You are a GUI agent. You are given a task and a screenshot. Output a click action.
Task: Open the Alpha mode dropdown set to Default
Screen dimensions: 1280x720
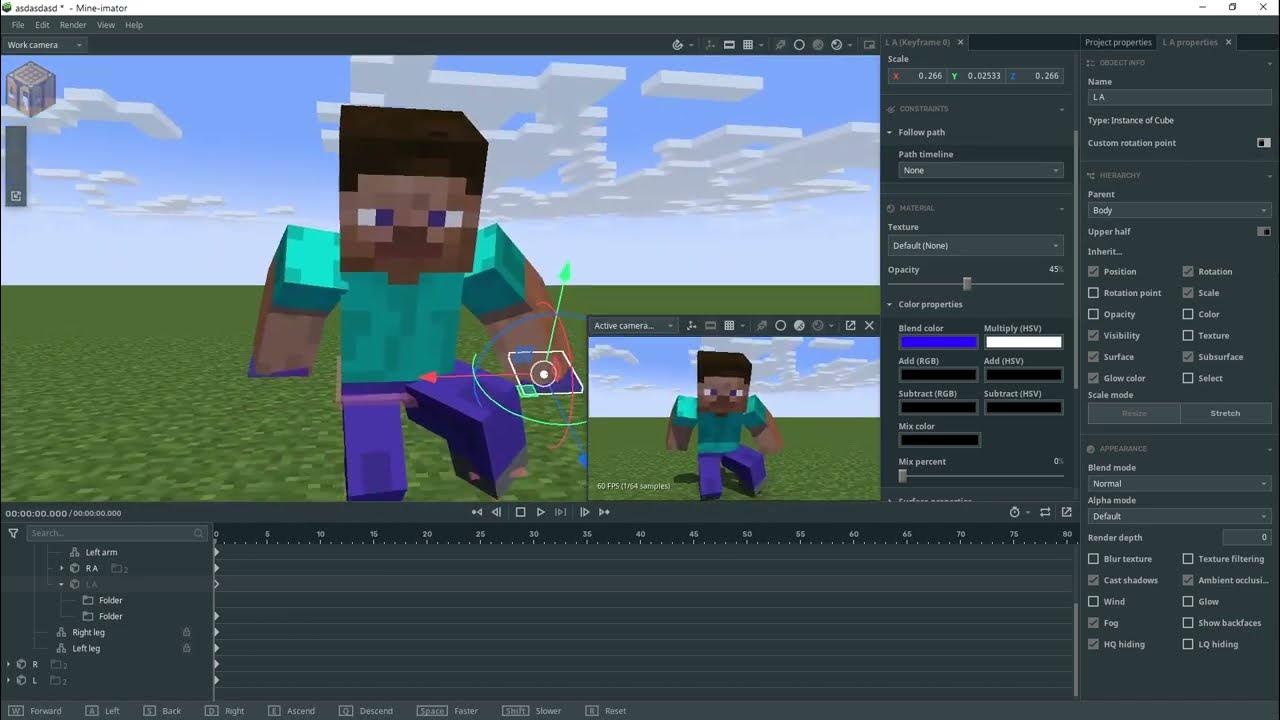click(x=1179, y=516)
